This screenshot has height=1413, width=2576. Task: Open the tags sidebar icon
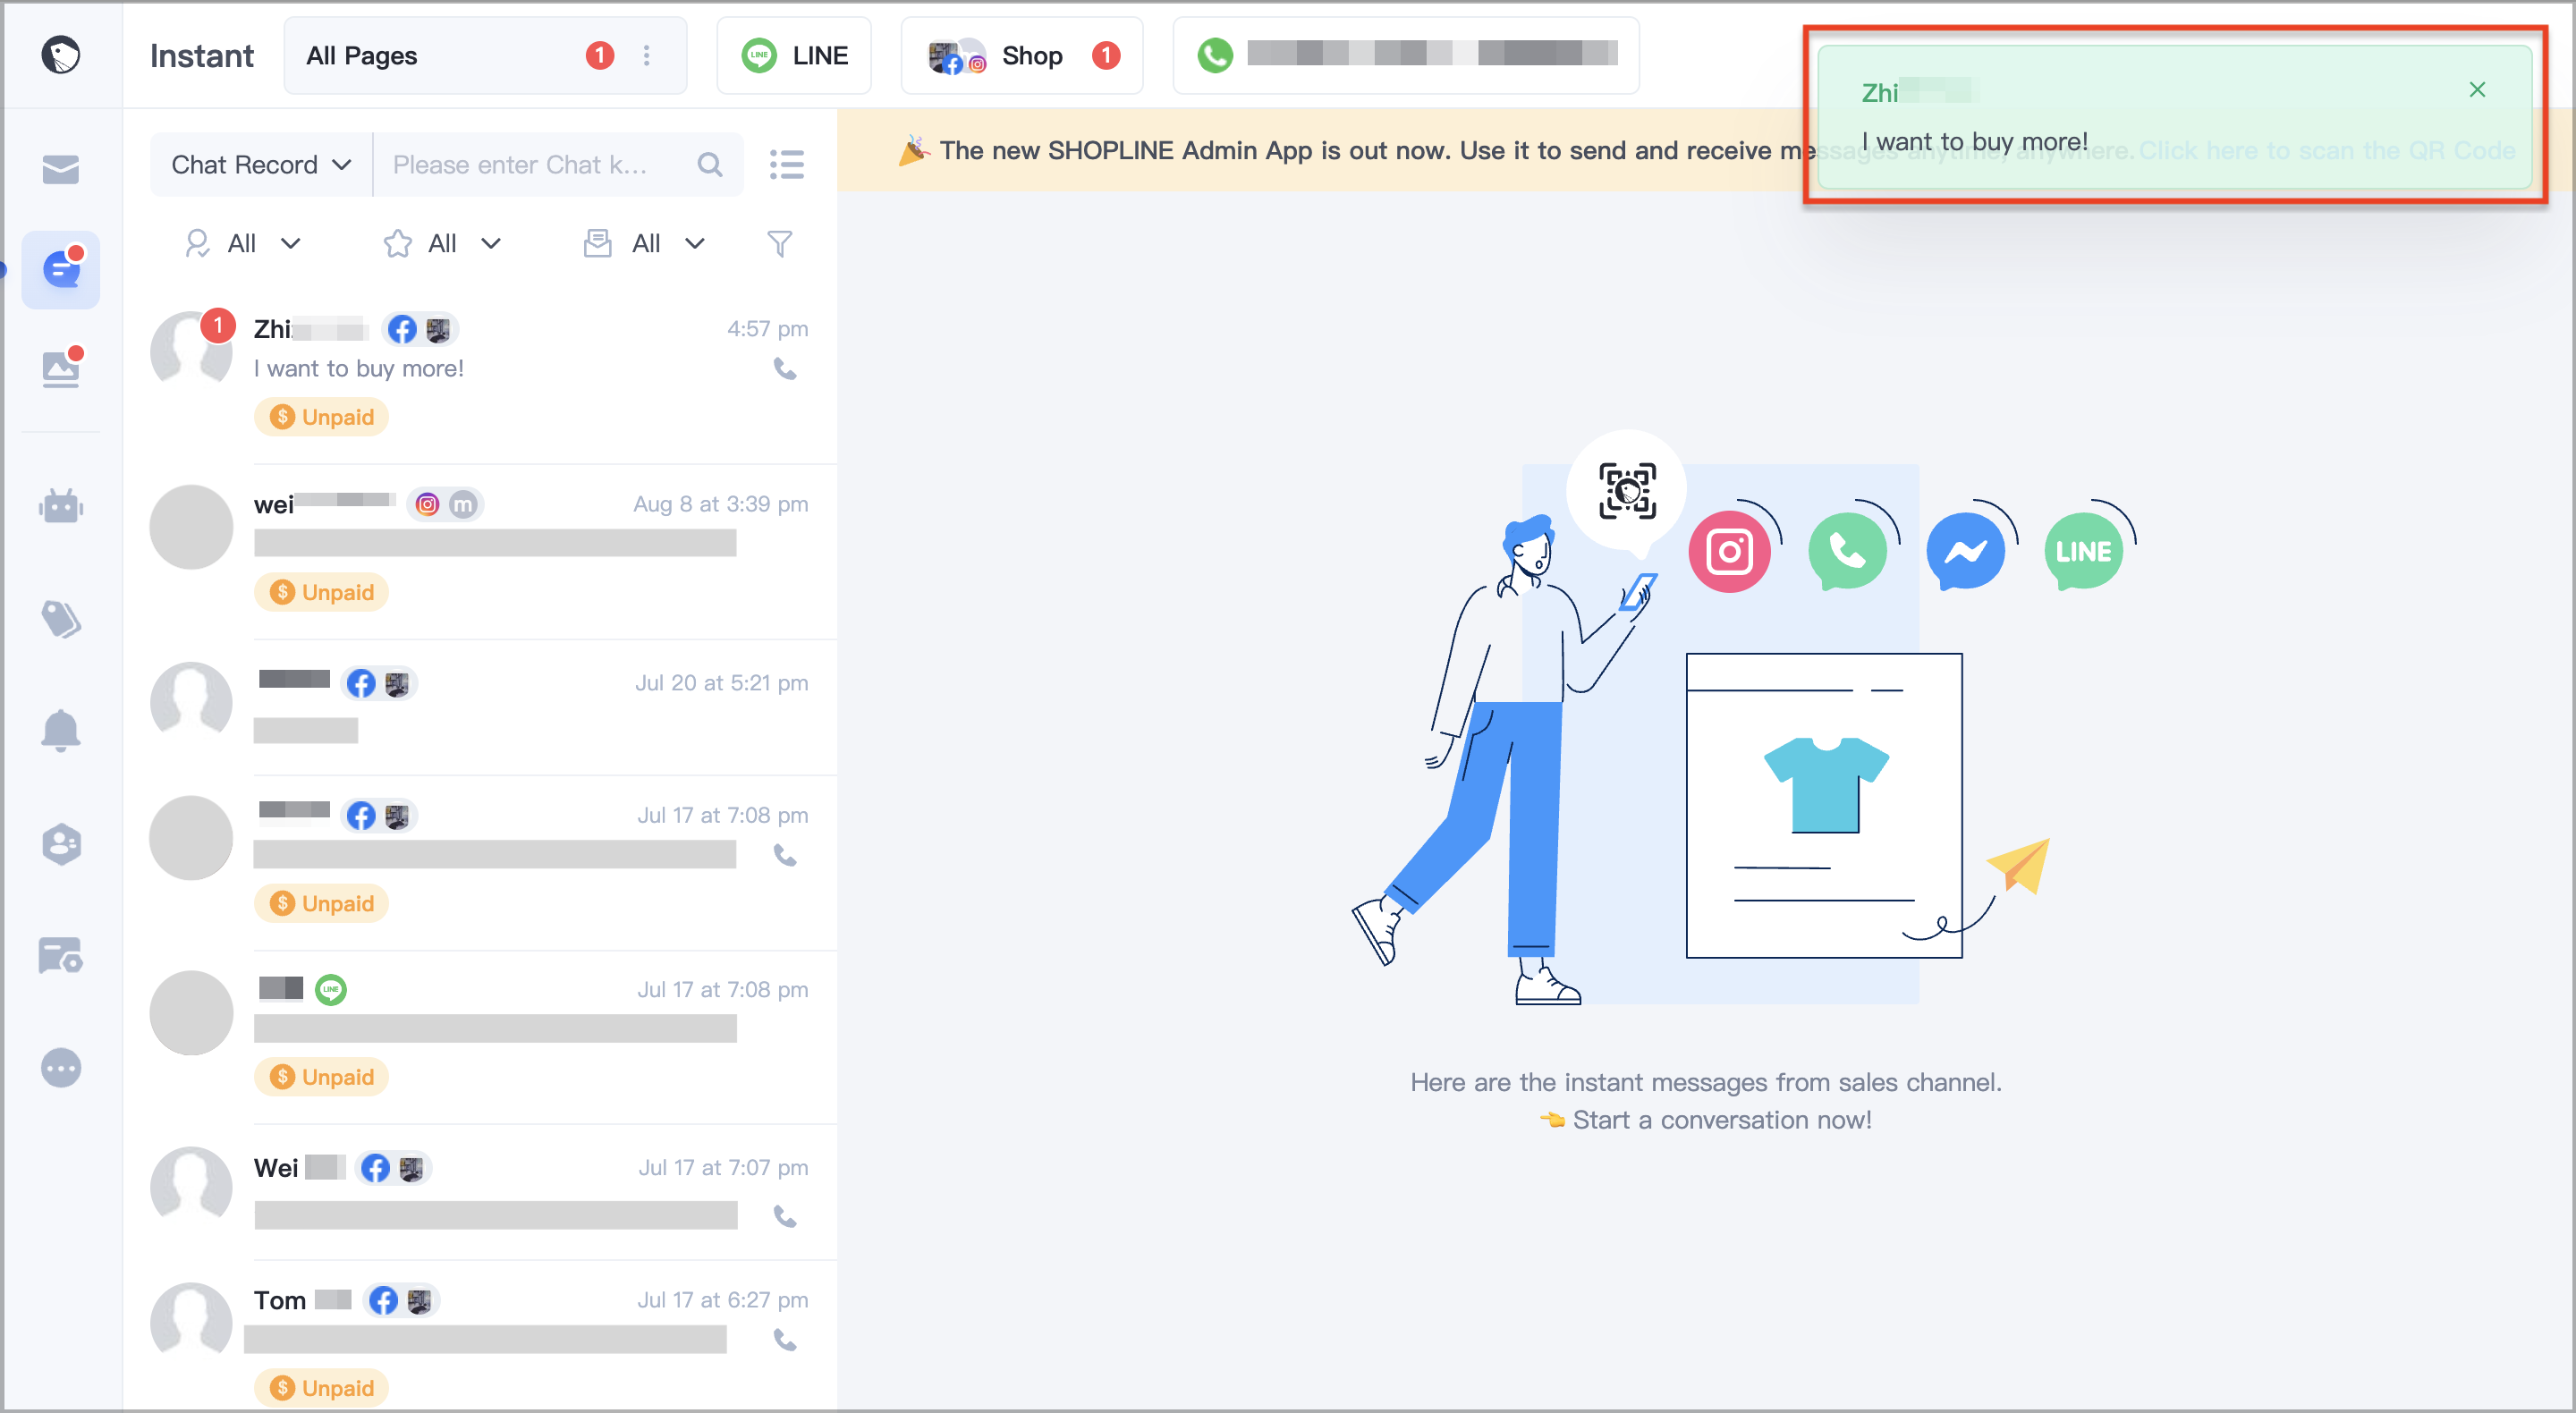click(61, 619)
